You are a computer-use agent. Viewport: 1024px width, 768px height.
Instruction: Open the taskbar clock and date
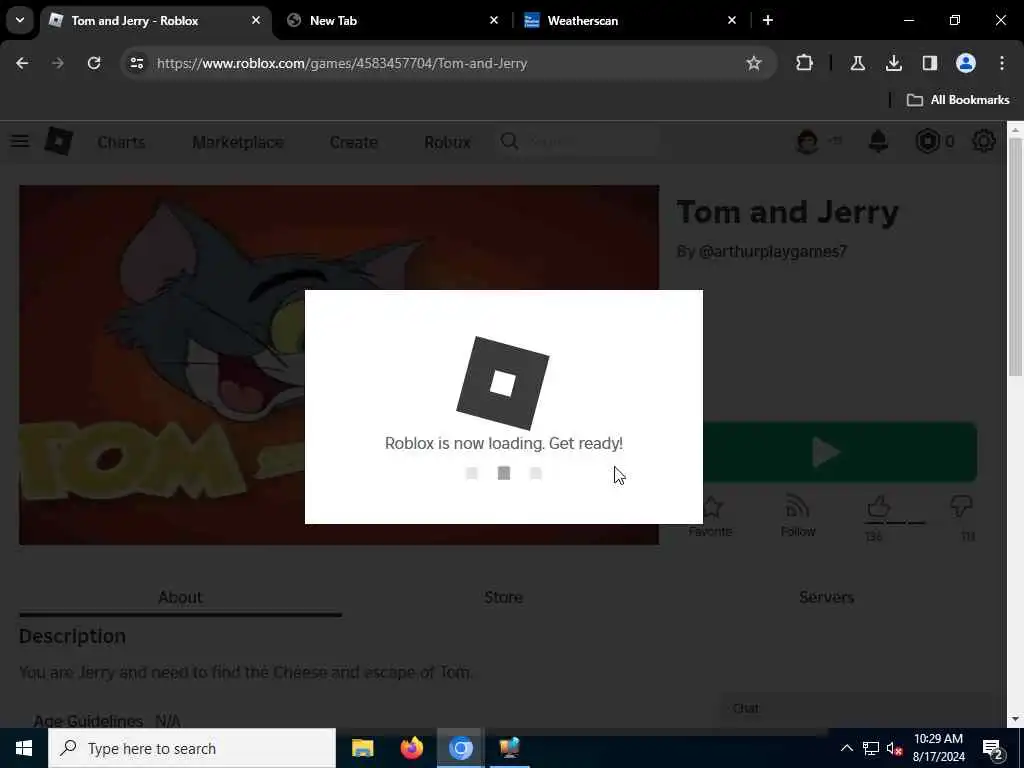[x=938, y=748]
